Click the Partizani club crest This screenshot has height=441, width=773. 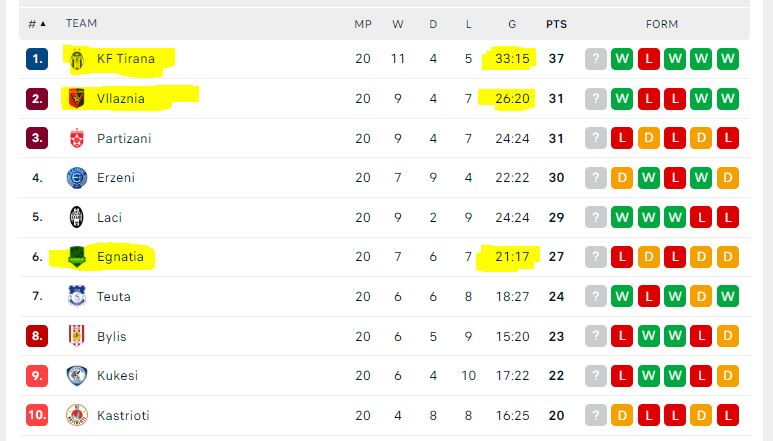coord(76,138)
